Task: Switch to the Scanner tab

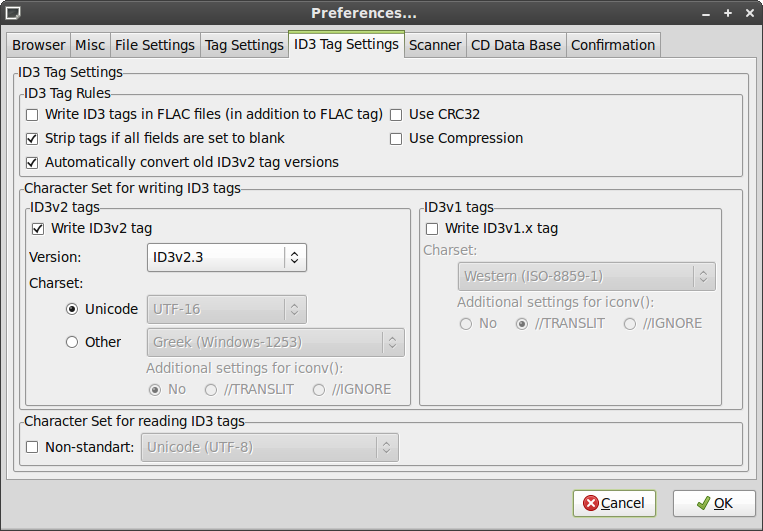Action: (435, 45)
